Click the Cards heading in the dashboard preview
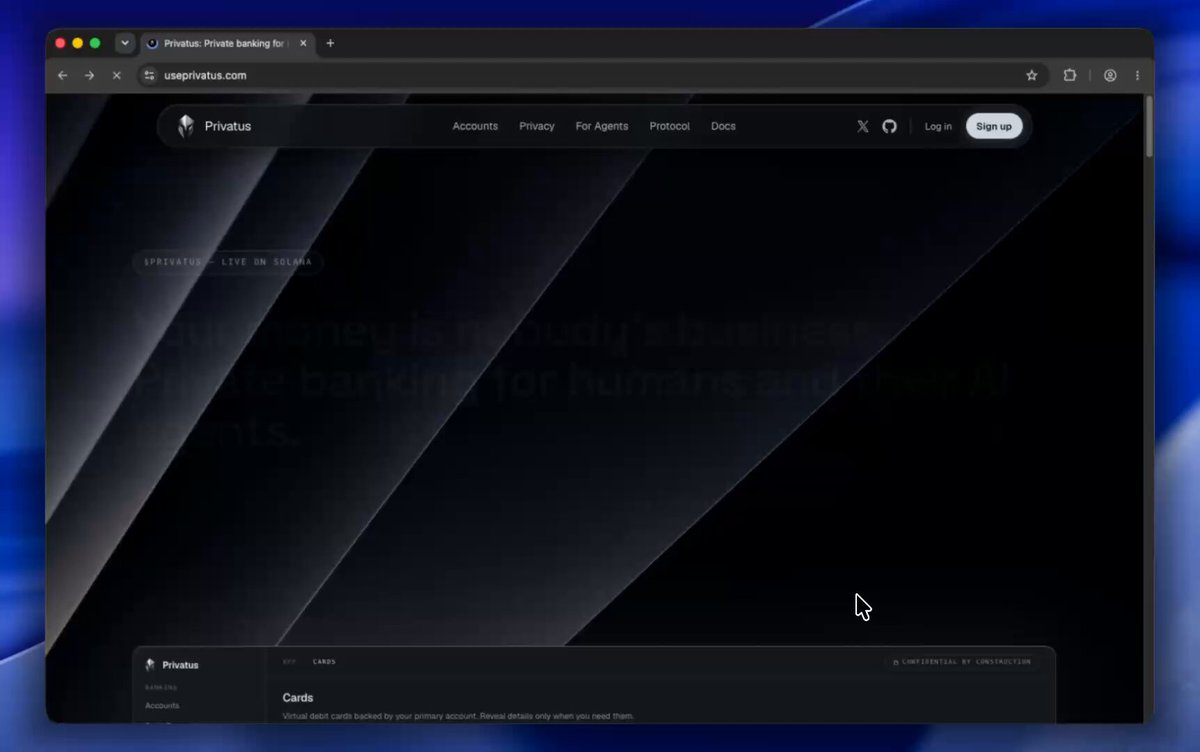This screenshot has height=752, width=1200. (298, 698)
